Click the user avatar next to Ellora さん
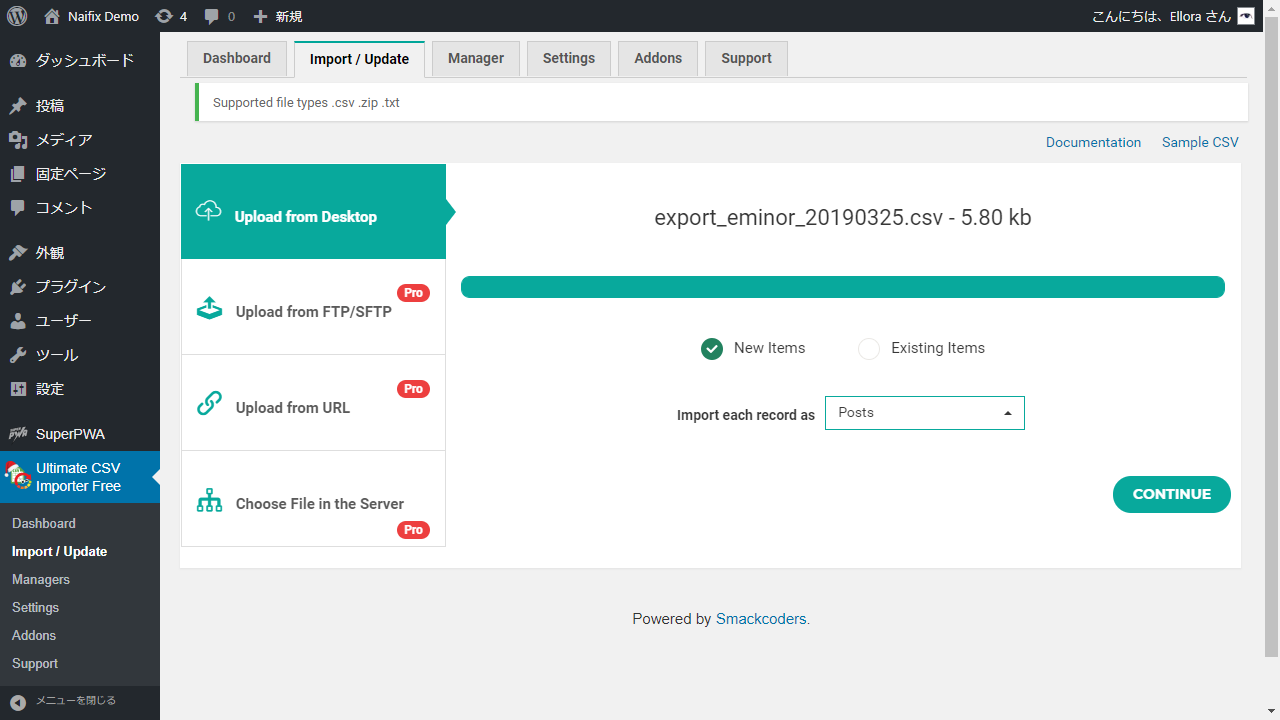 coord(1246,16)
